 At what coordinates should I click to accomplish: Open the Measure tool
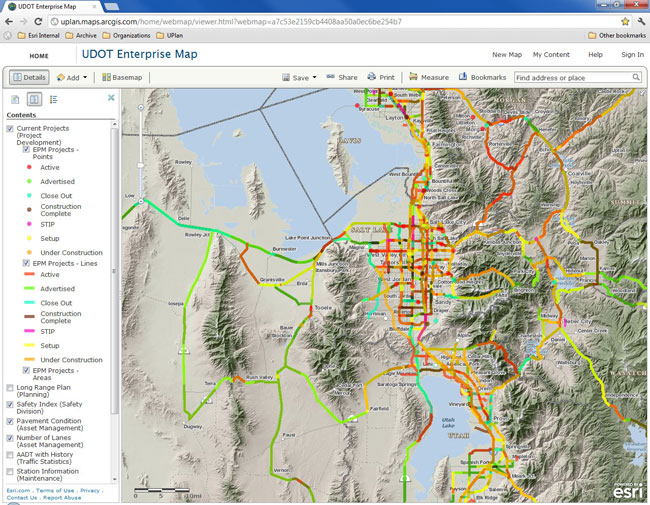(x=429, y=78)
